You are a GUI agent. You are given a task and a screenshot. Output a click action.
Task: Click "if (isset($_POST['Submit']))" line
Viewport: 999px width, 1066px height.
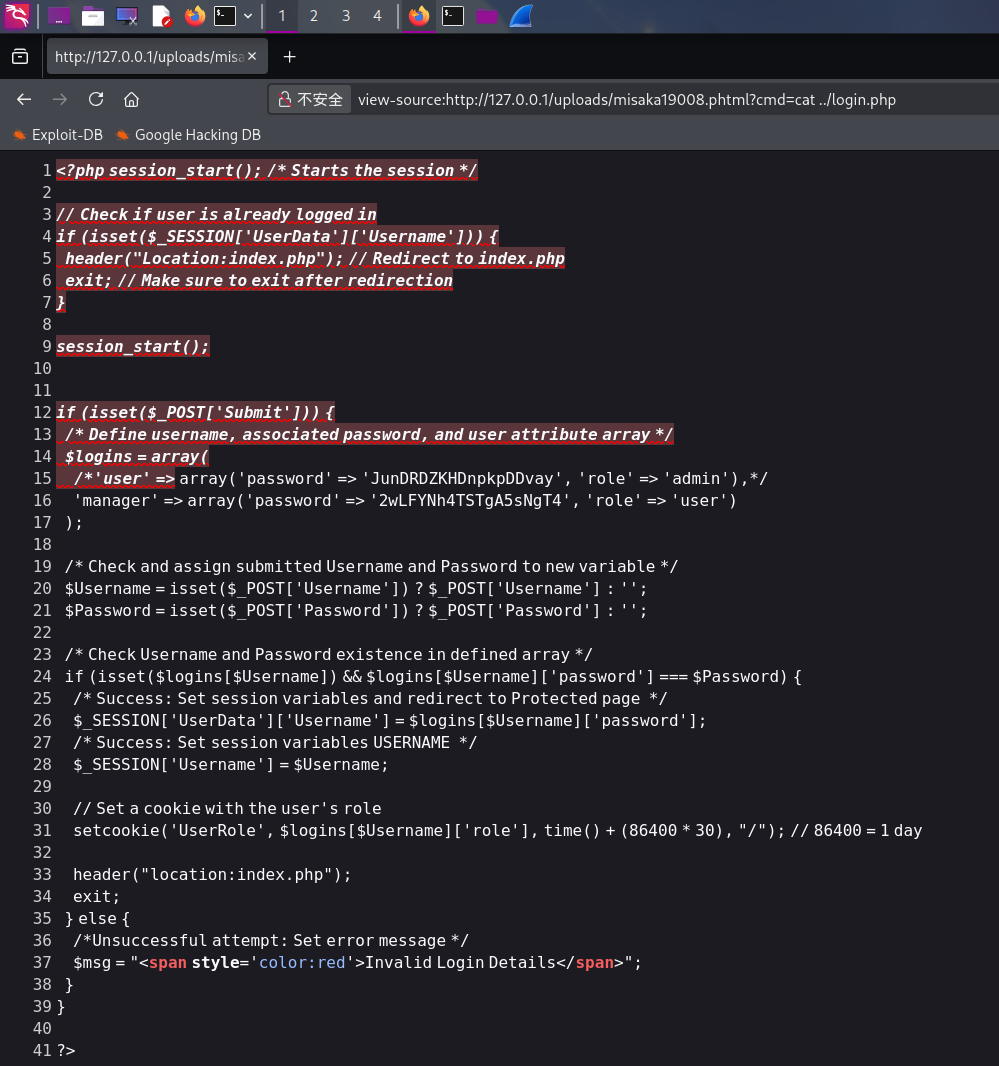195,412
